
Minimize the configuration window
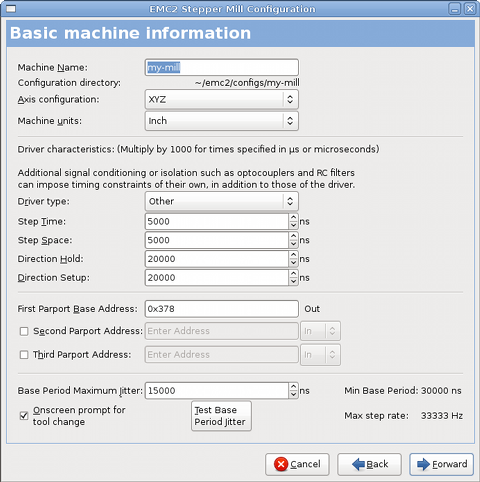[454, 8]
